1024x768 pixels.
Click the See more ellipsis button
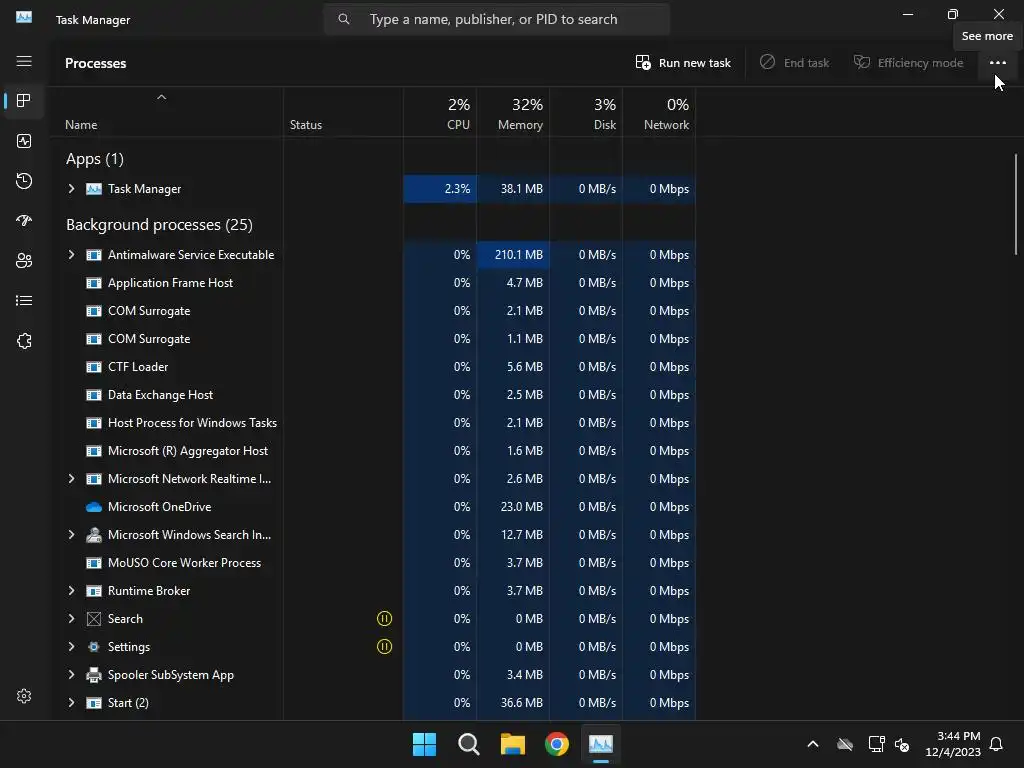click(x=997, y=63)
